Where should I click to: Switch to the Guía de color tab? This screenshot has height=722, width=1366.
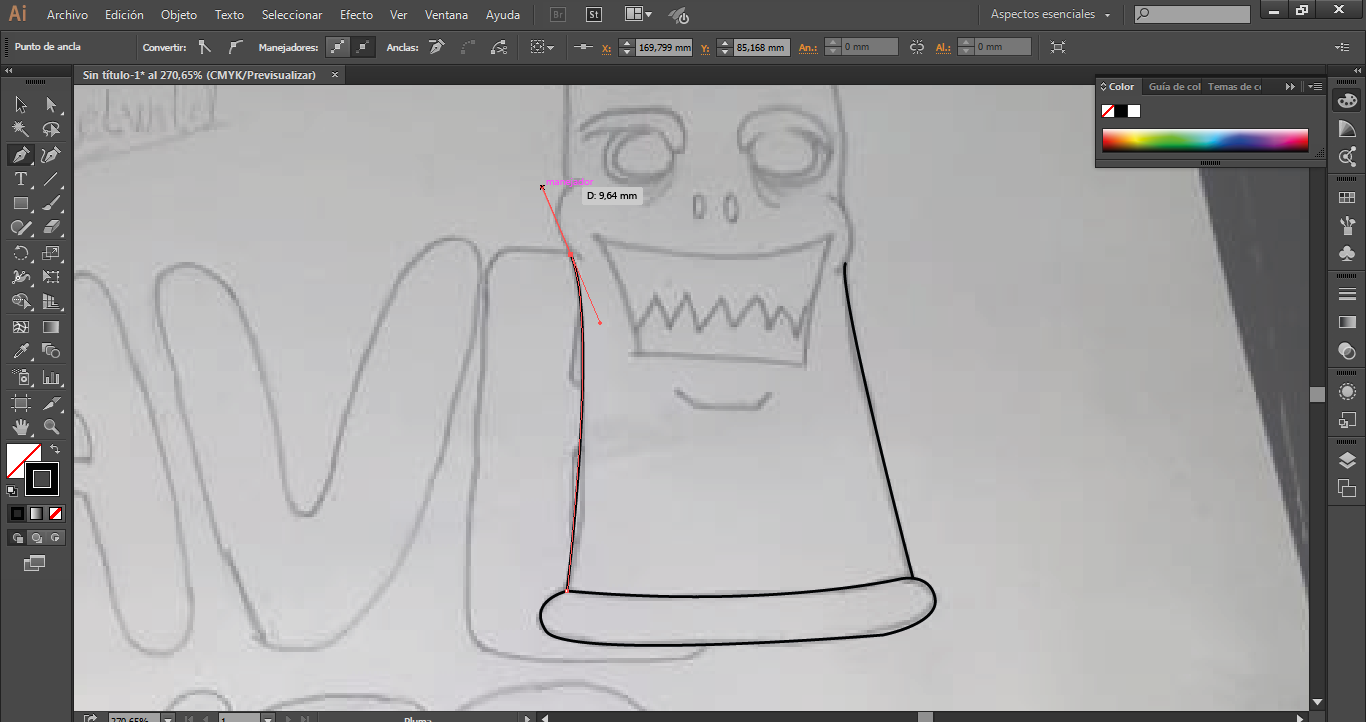point(1174,87)
